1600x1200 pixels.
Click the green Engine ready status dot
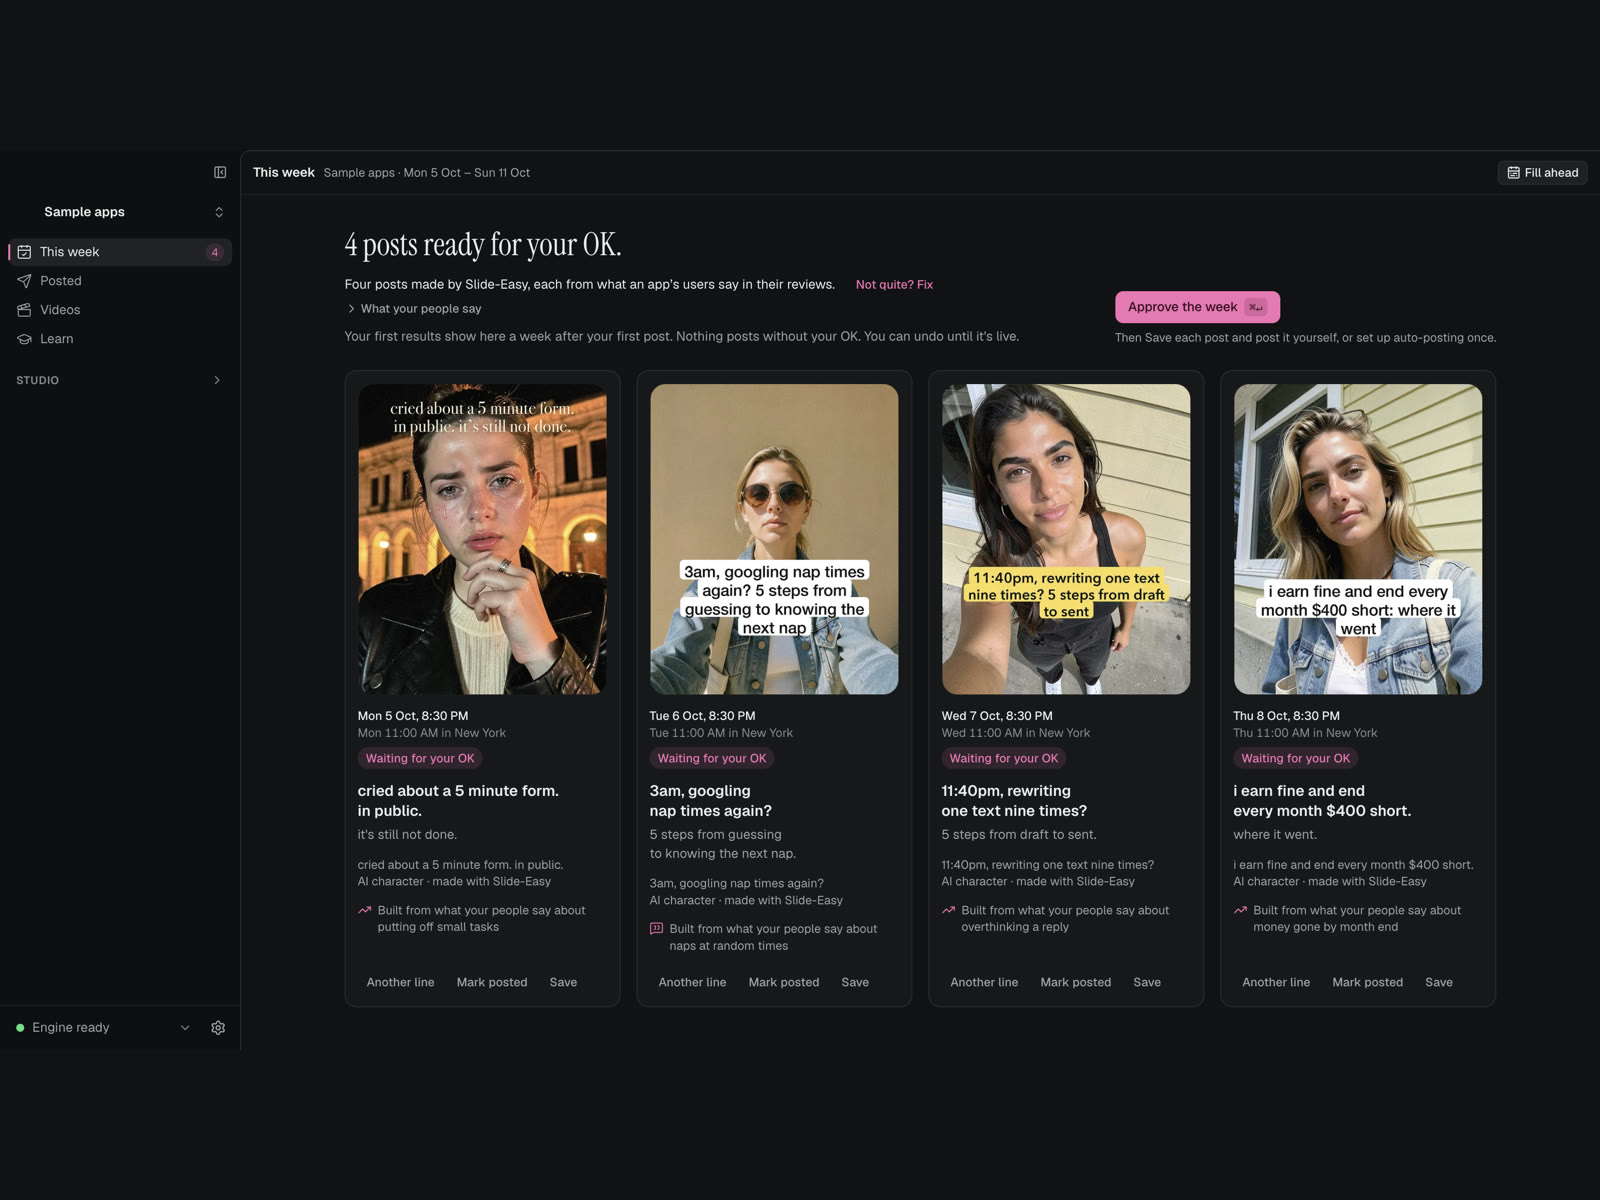20,1028
